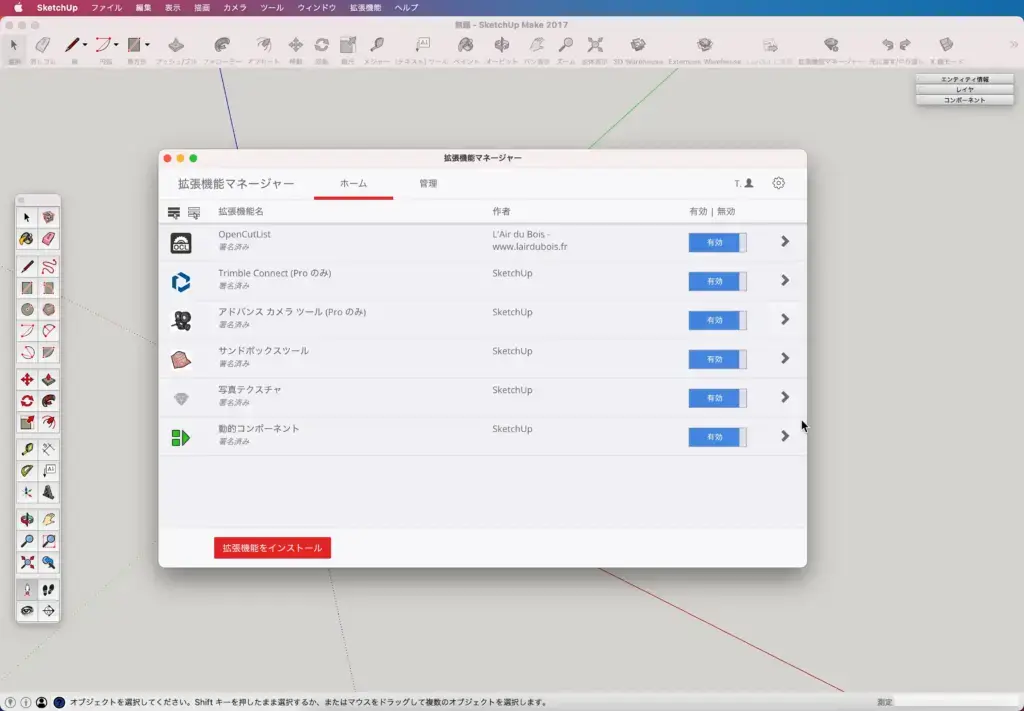The width and height of the screenshot is (1024, 711).
Task: Activate the Push/Pull tool in the left palette
Action: pyautogui.click(x=48, y=379)
